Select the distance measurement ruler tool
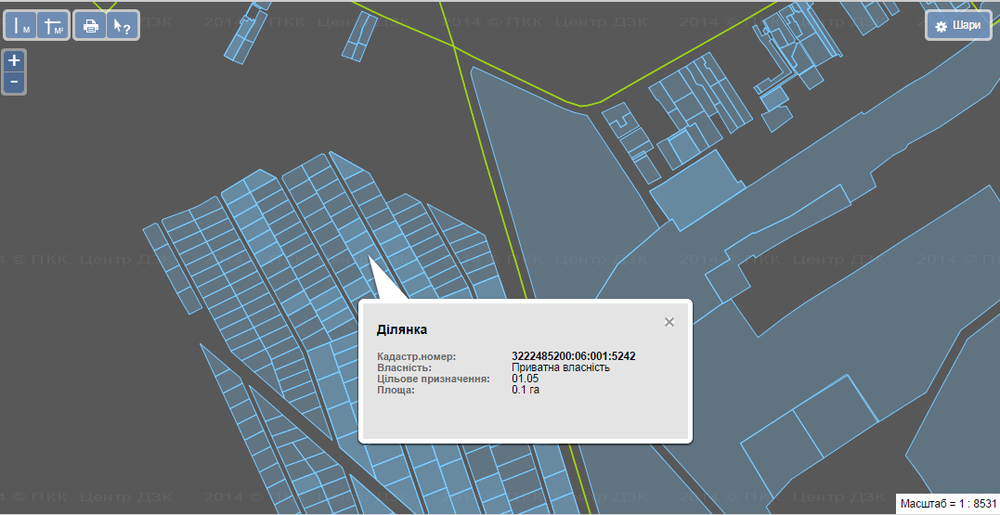This screenshot has height=515, width=1000. (20, 26)
